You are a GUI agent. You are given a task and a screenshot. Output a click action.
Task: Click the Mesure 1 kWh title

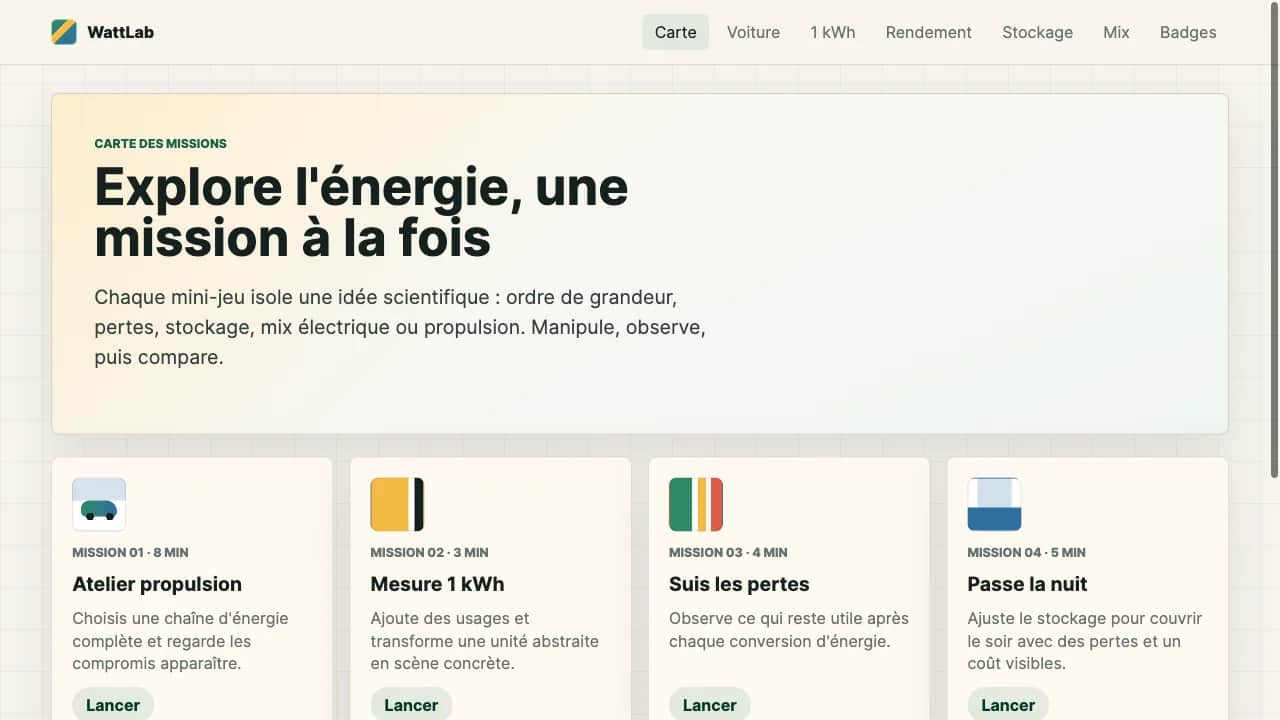[x=437, y=584]
